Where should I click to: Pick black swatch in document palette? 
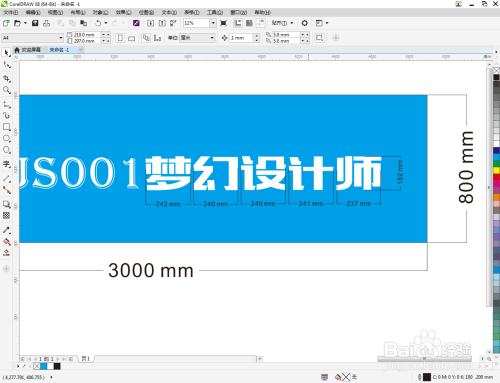(57, 366)
